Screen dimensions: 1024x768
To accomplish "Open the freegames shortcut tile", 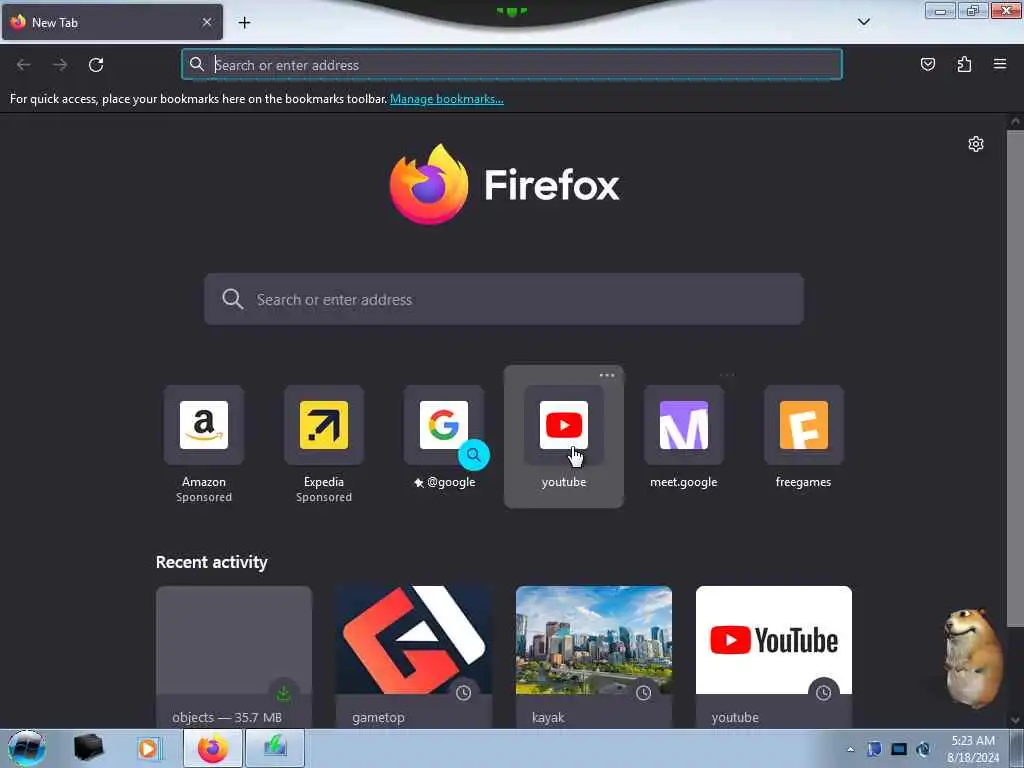I will pos(803,438).
